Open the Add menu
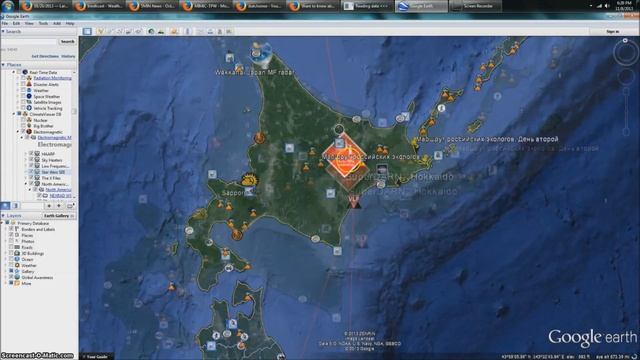The width and height of the screenshot is (640, 360). (x=57, y=24)
